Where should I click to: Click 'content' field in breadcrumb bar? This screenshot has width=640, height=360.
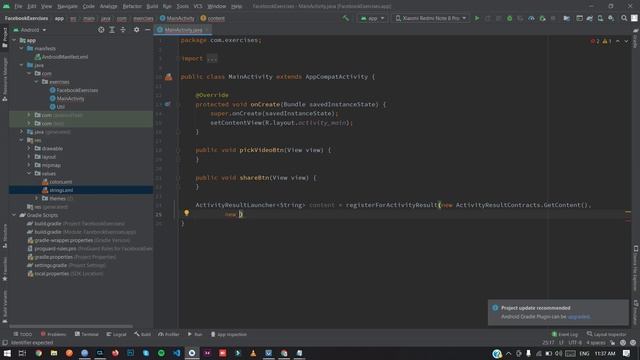[x=213, y=18]
